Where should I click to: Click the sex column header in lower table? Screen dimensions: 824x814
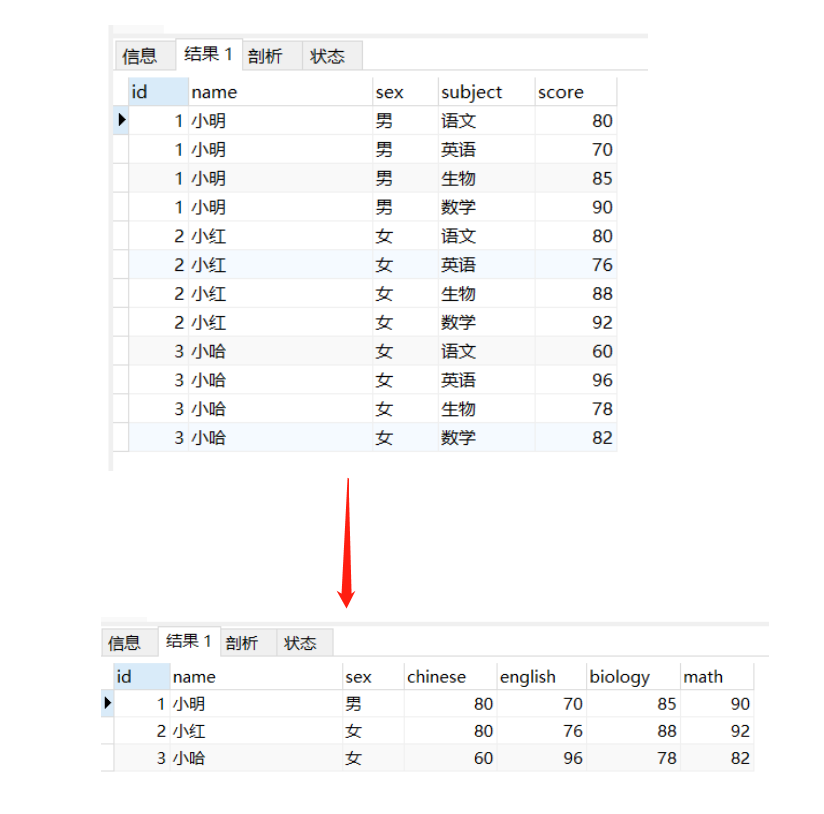point(374,677)
